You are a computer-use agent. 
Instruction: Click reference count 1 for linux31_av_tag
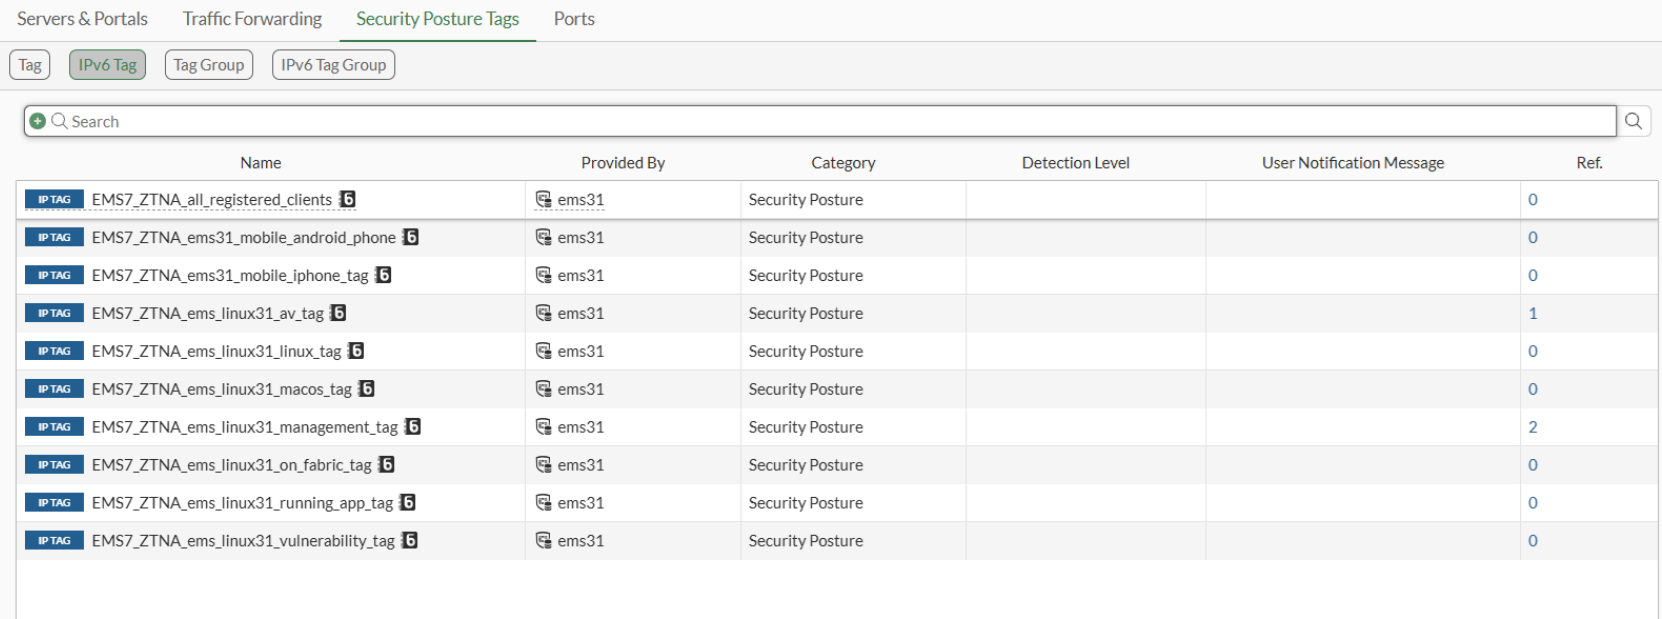1532,313
